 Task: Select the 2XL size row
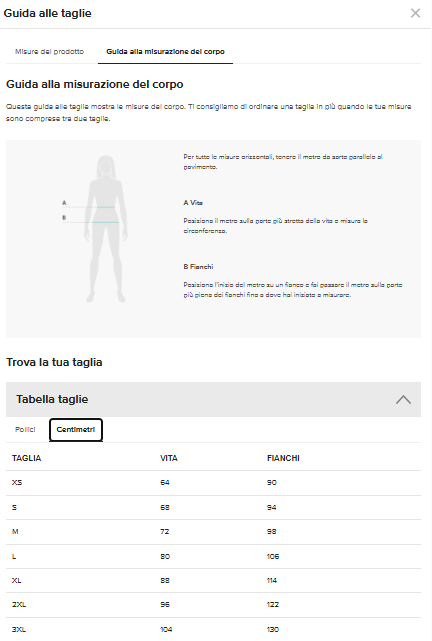(213, 605)
